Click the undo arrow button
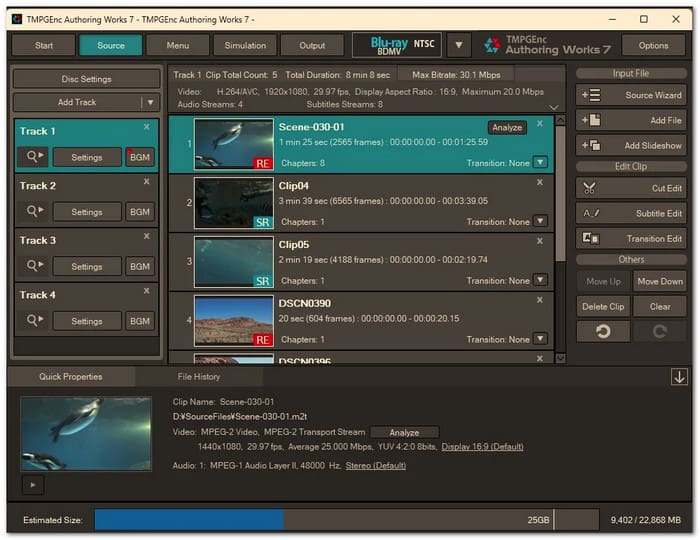The image size is (700, 540). pos(603,332)
